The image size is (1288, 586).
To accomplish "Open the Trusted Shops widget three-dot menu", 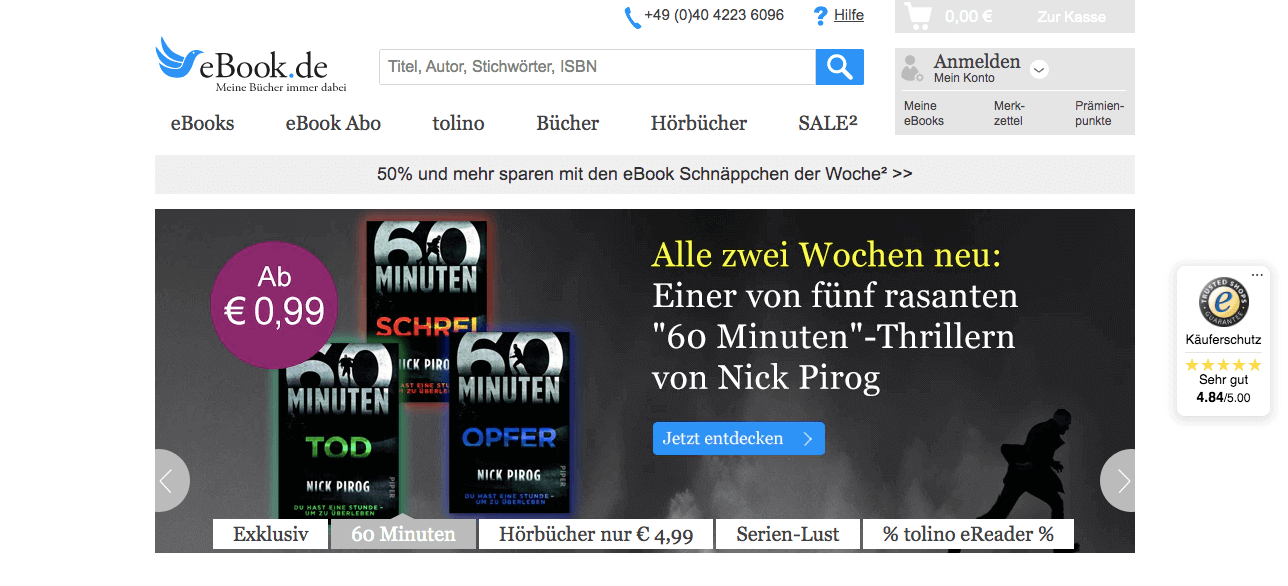I will pos(1257,274).
